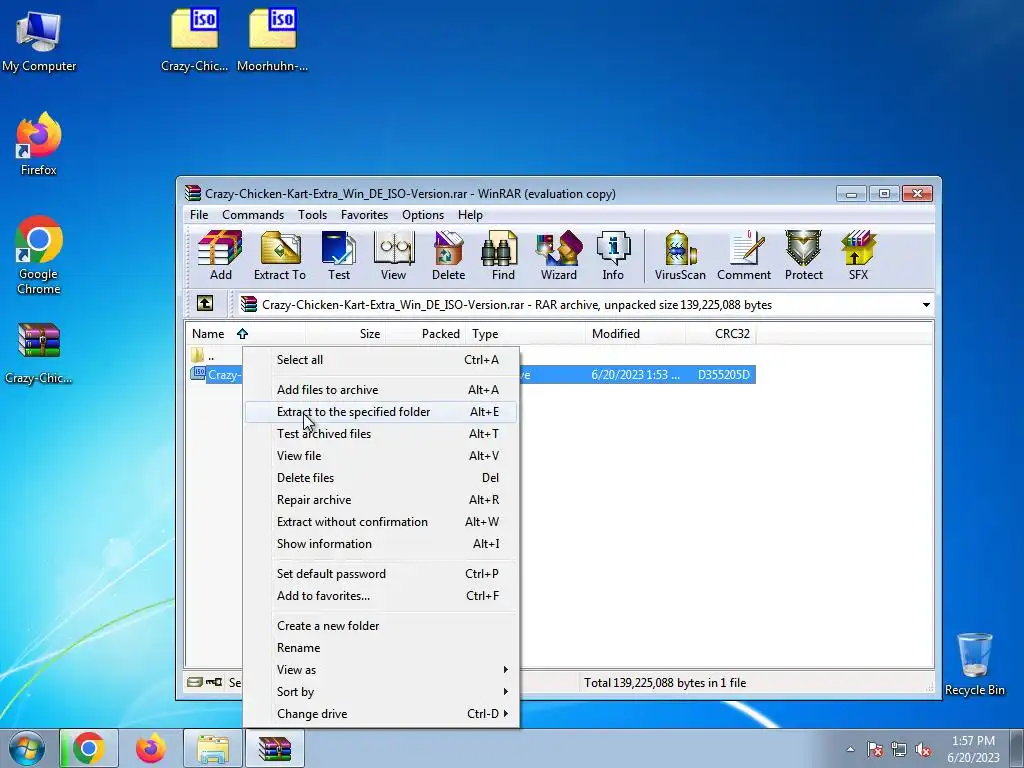Choose Test archived files
The height and width of the screenshot is (768, 1024).
click(x=381, y=434)
